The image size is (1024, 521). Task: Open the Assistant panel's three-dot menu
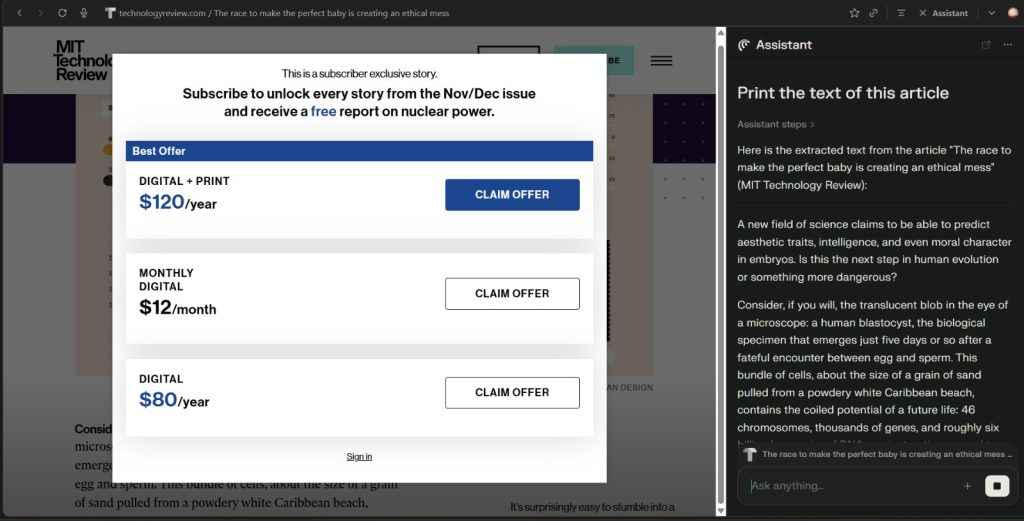(1007, 45)
